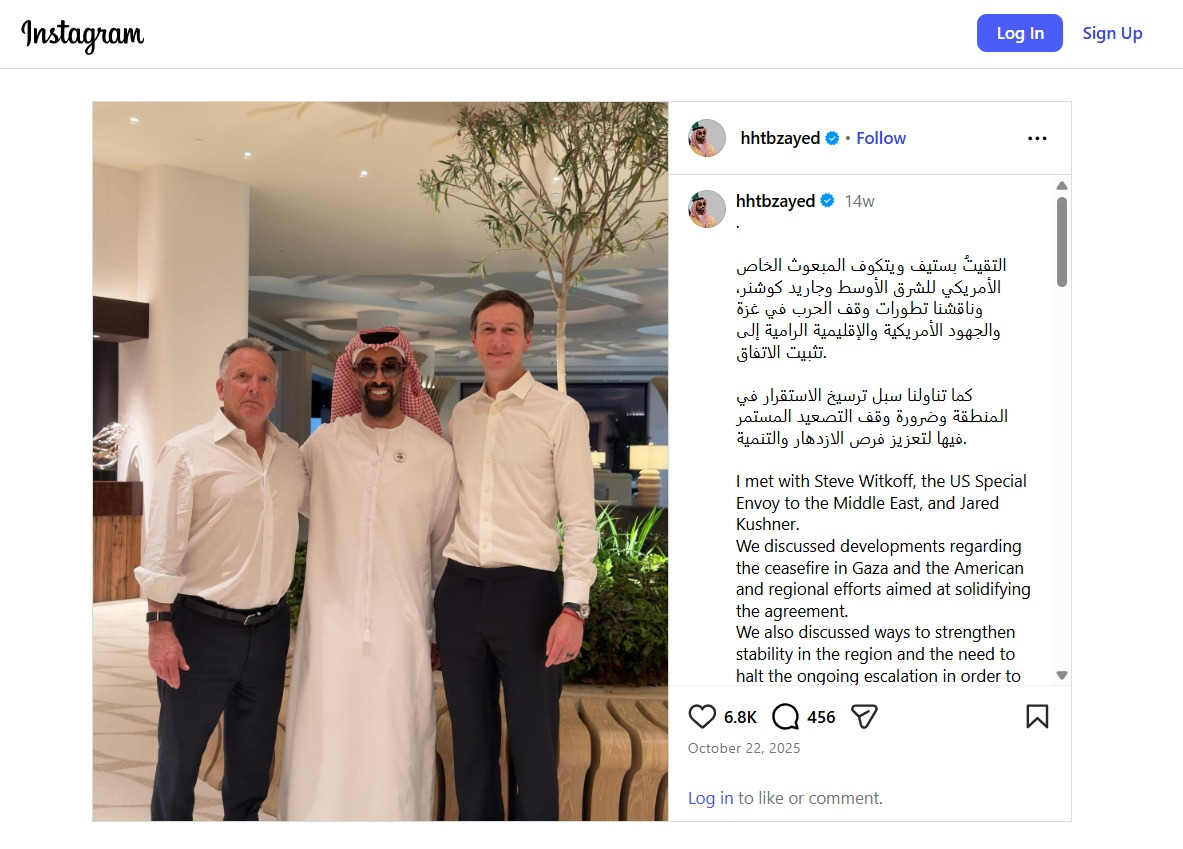Click the hhtbzayed username above the caption
The height and width of the screenshot is (849, 1183).
775,201
